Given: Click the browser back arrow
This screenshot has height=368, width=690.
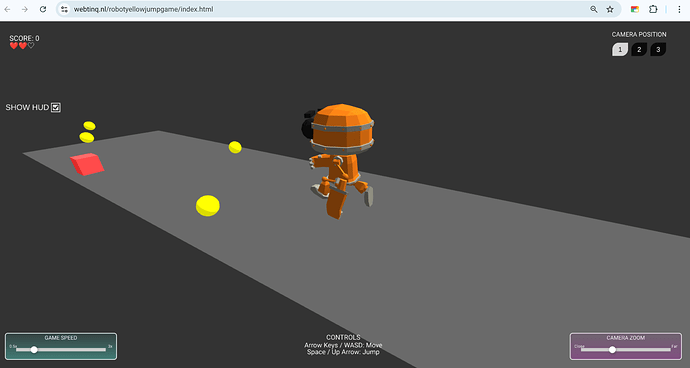Looking at the screenshot, I should click(x=7, y=9).
